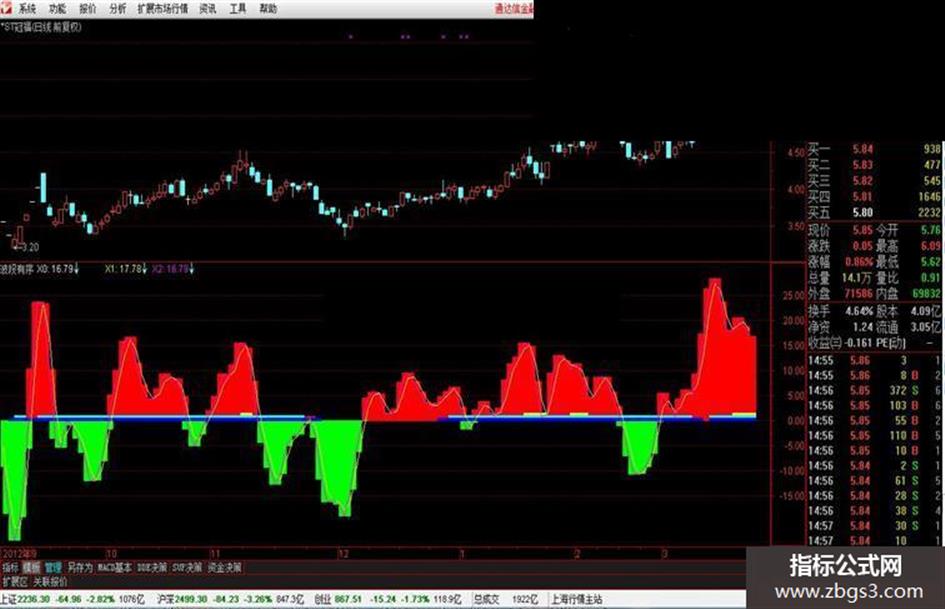Click the 买三 price 5.82
This screenshot has width=945, height=609.
(862, 181)
